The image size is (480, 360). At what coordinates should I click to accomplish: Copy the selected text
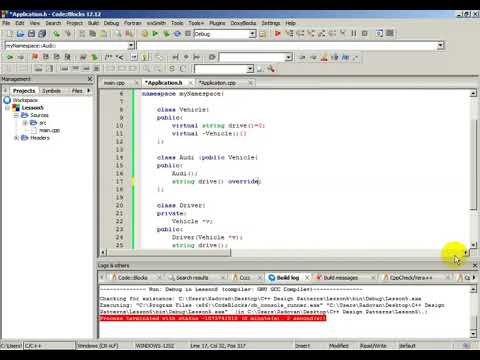click(93, 34)
